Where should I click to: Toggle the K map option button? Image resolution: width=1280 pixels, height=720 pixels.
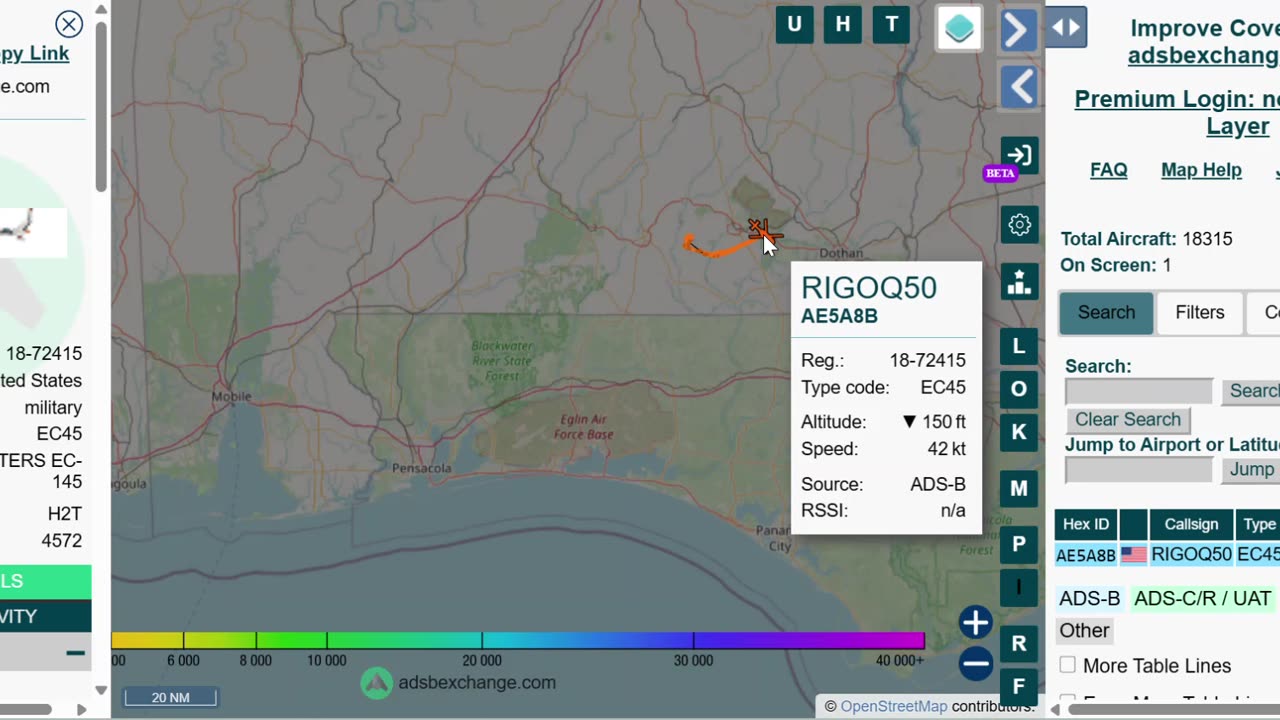click(x=1019, y=432)
